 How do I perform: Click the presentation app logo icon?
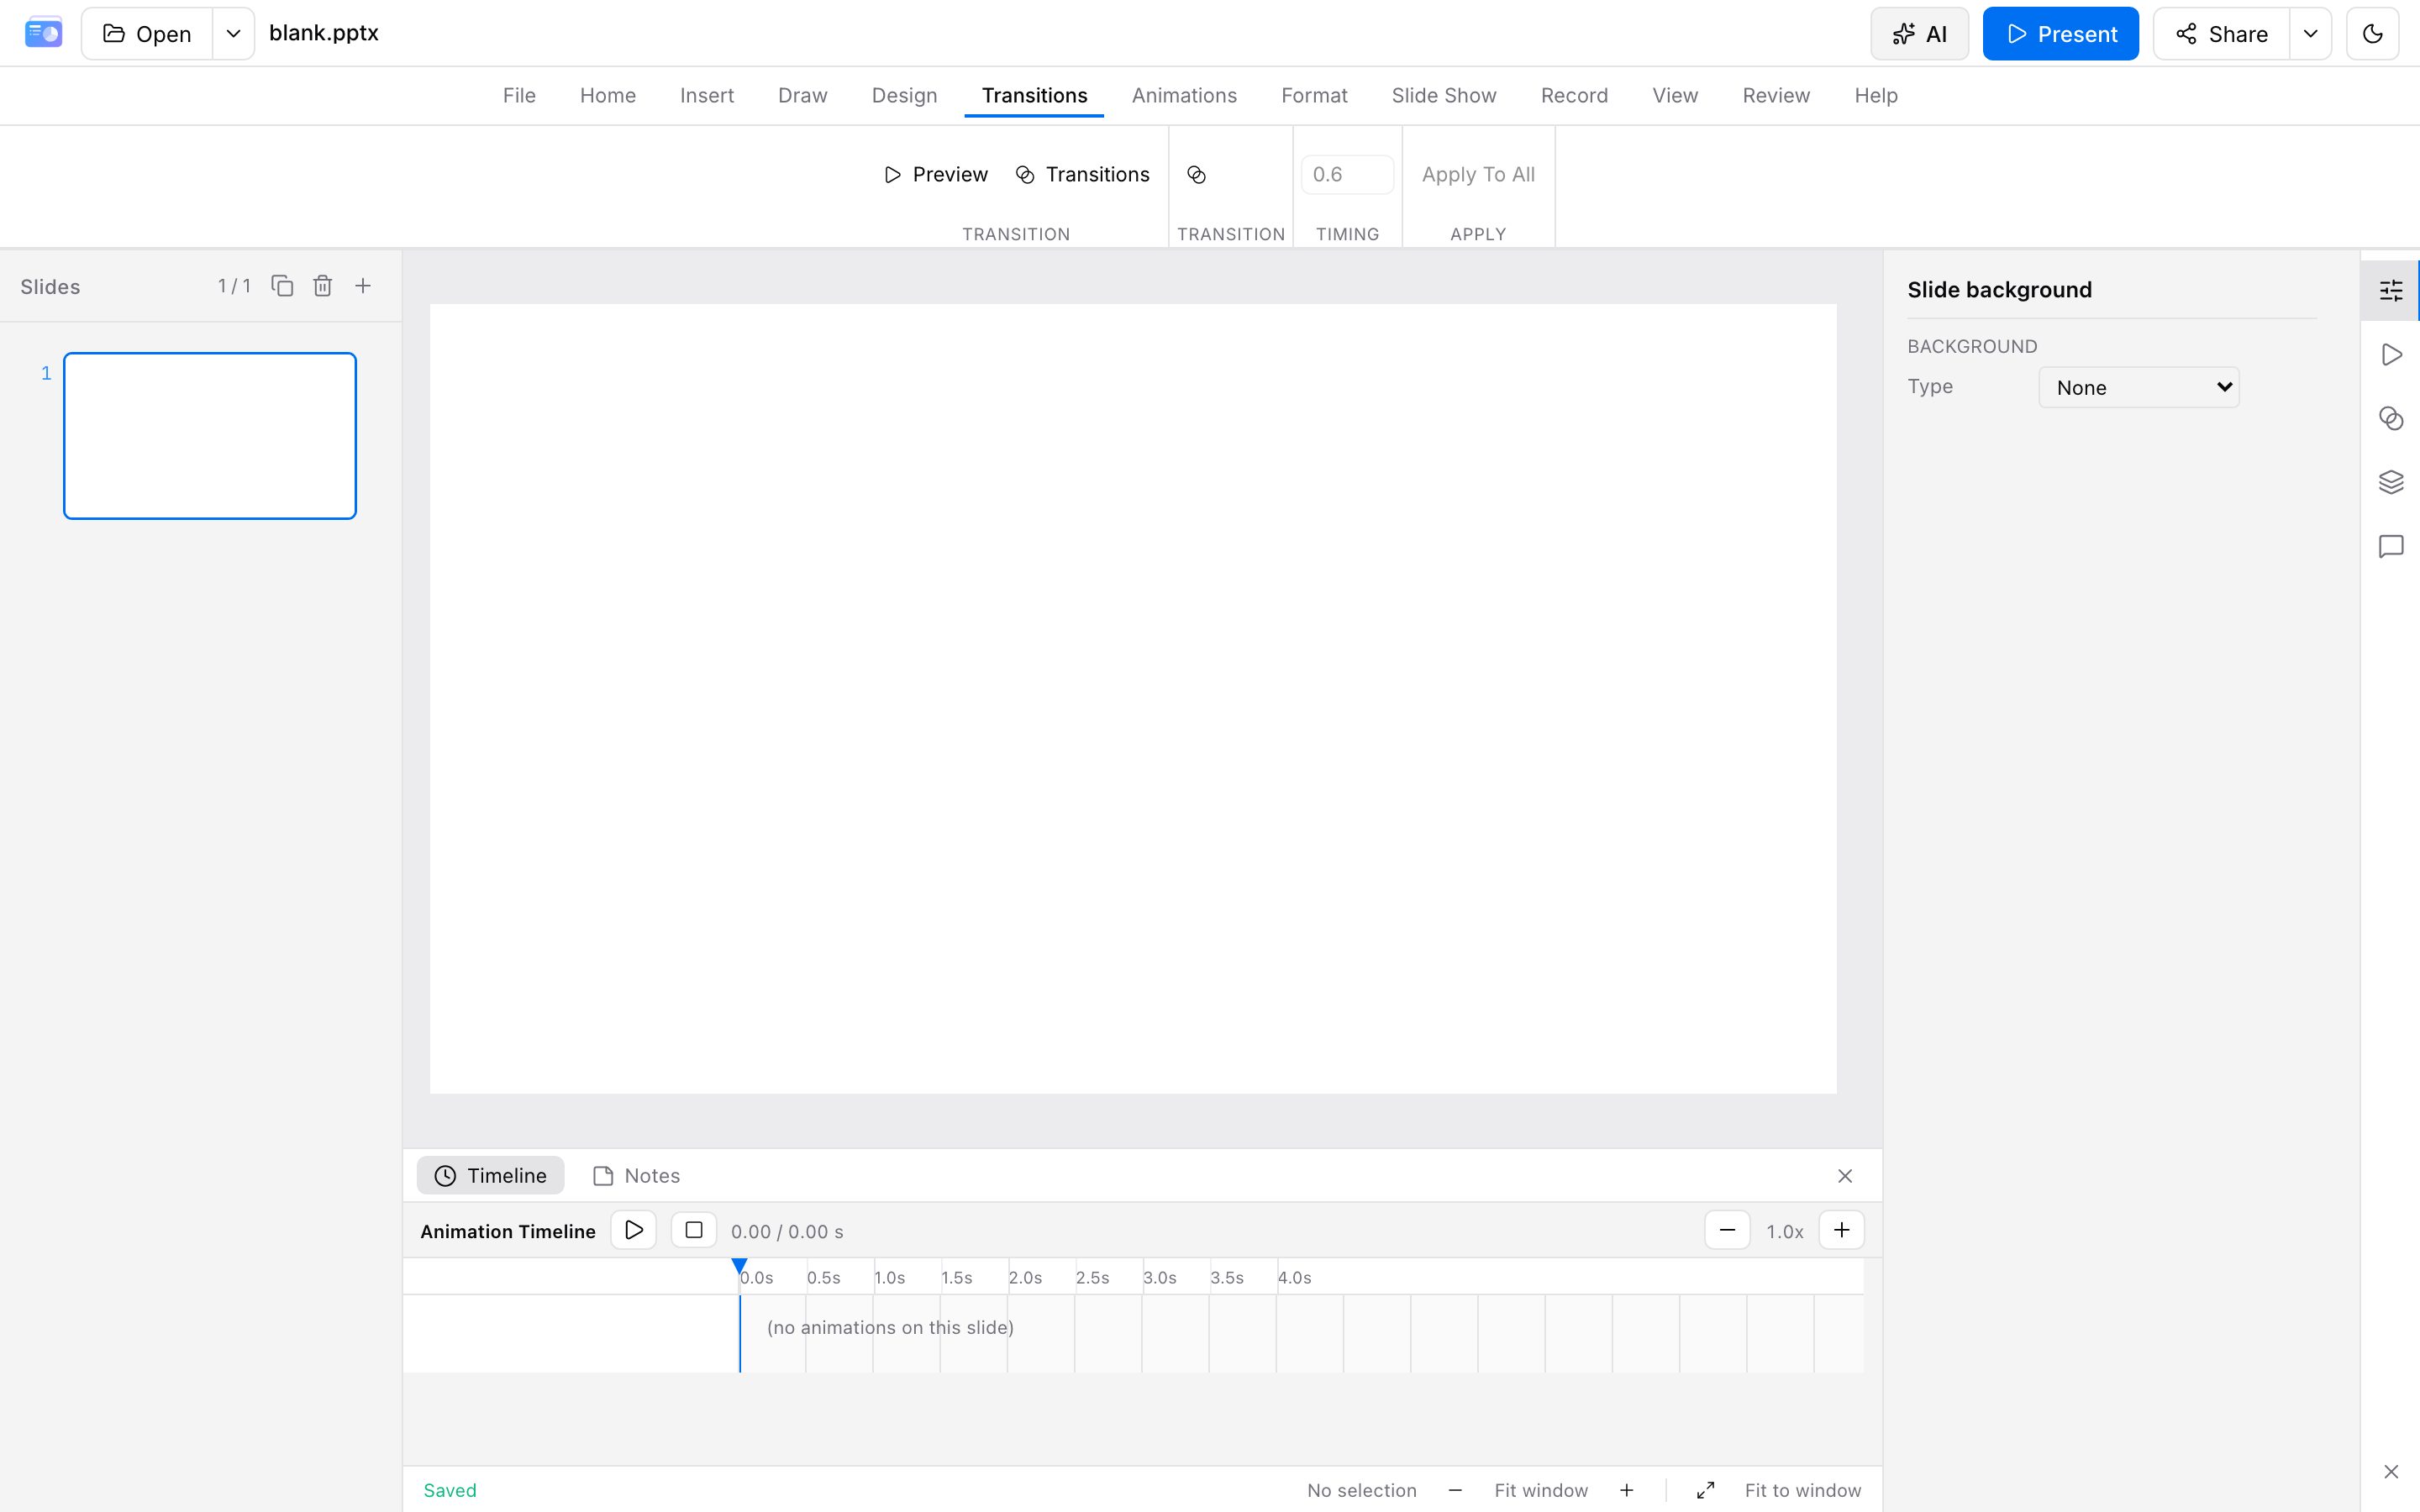pos(43,33)
